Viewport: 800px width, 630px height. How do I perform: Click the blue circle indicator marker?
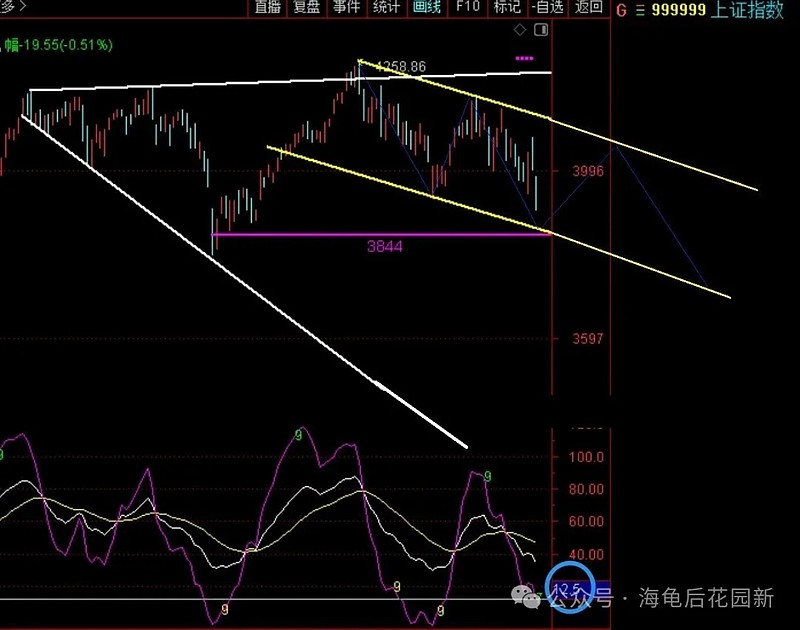tap(569, 586)
